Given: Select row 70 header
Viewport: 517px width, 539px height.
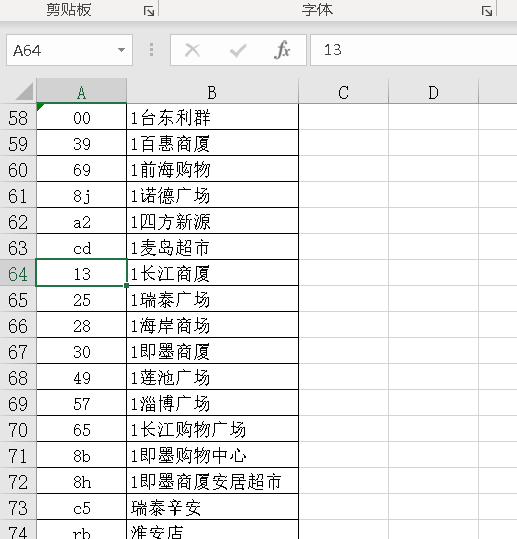Looking at the screenshot, I should click(x=18, y=430).
